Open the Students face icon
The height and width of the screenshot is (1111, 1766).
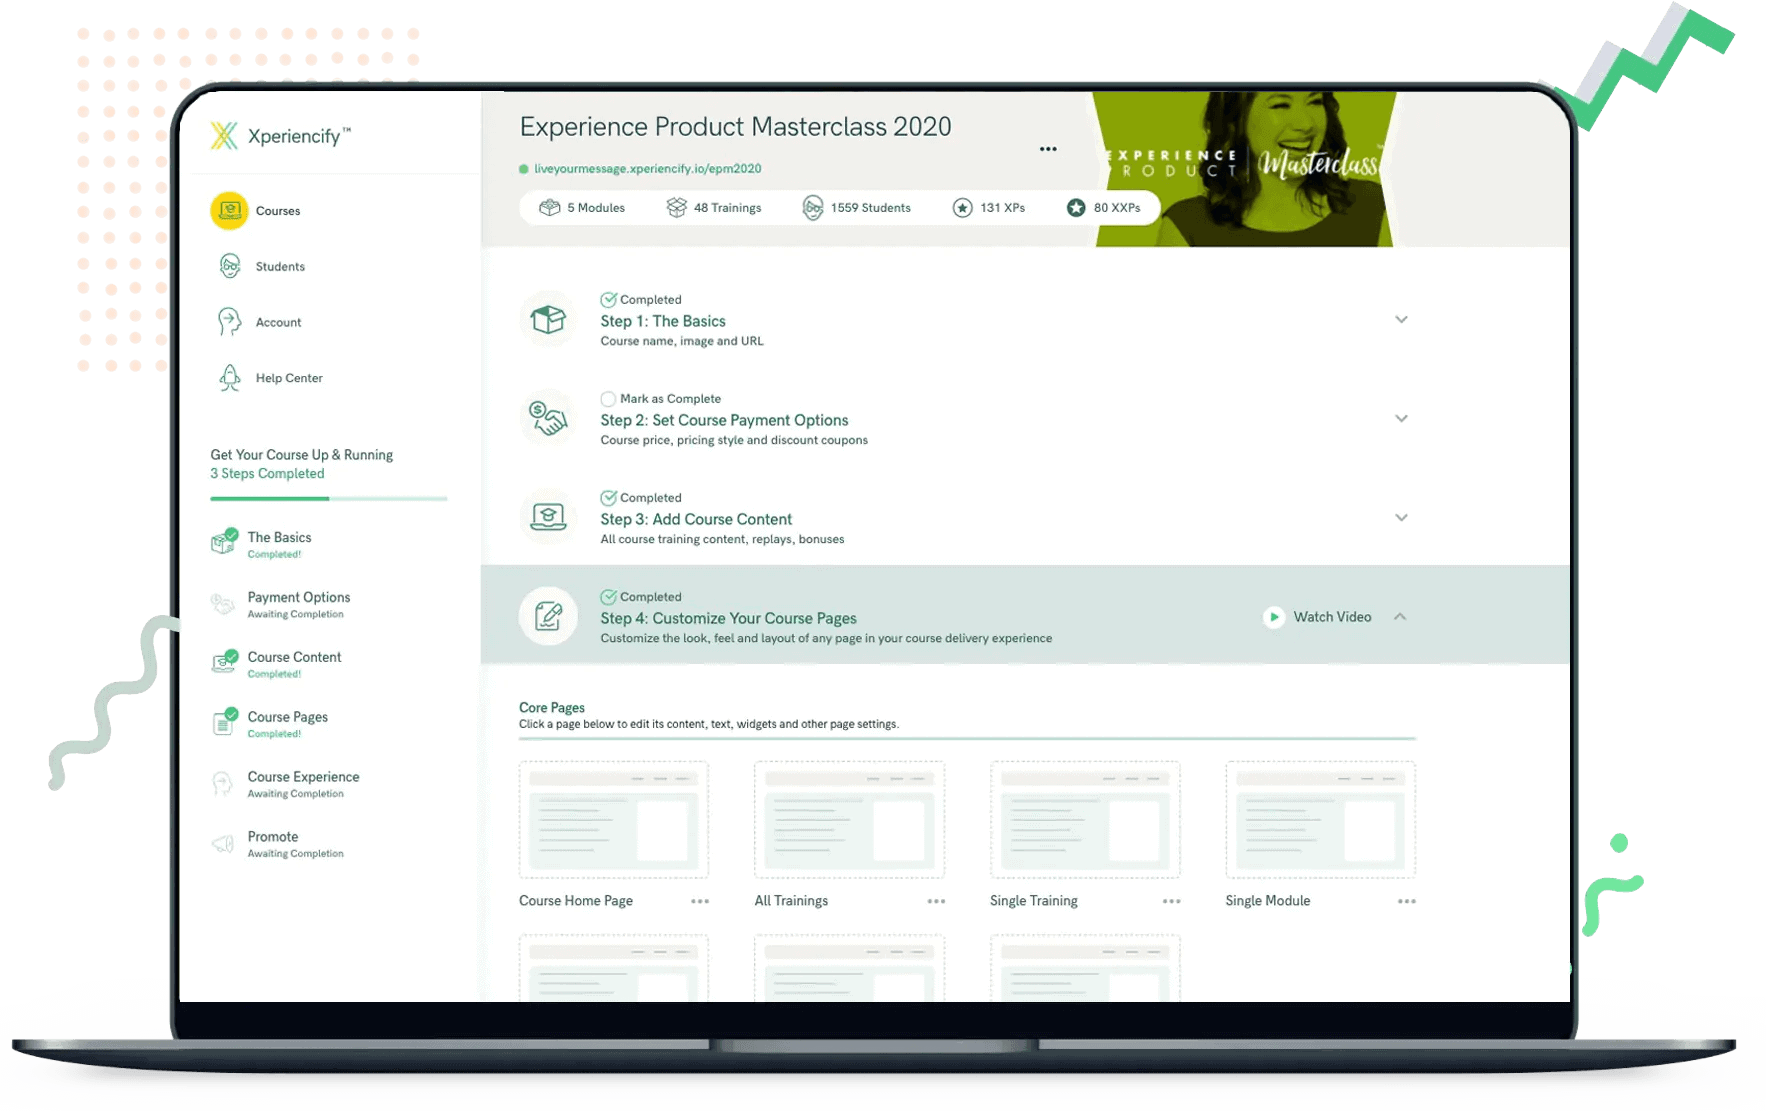[230, 266]
